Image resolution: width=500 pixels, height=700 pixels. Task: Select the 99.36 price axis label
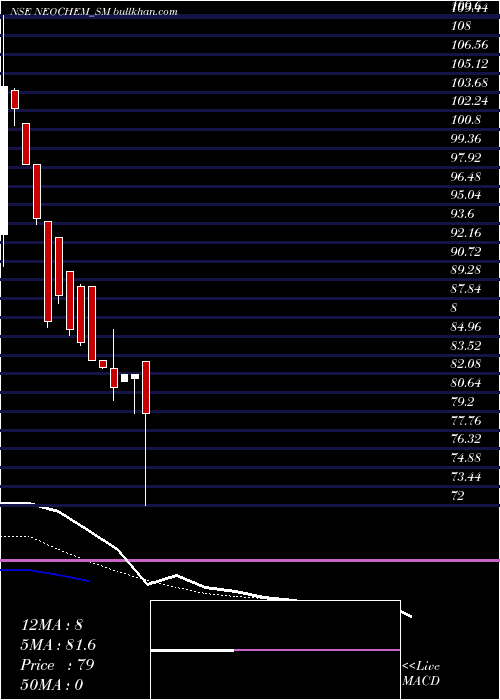(466, 139)
